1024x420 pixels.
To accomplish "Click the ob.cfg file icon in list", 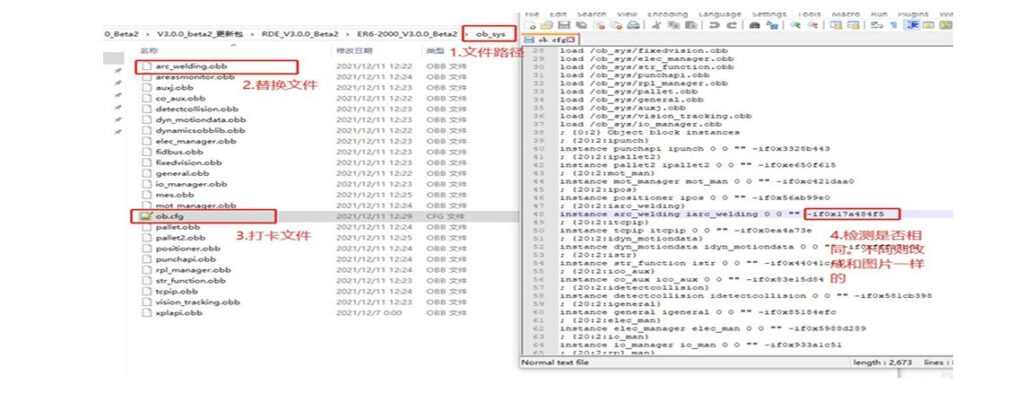I will [x=146, y=215].
